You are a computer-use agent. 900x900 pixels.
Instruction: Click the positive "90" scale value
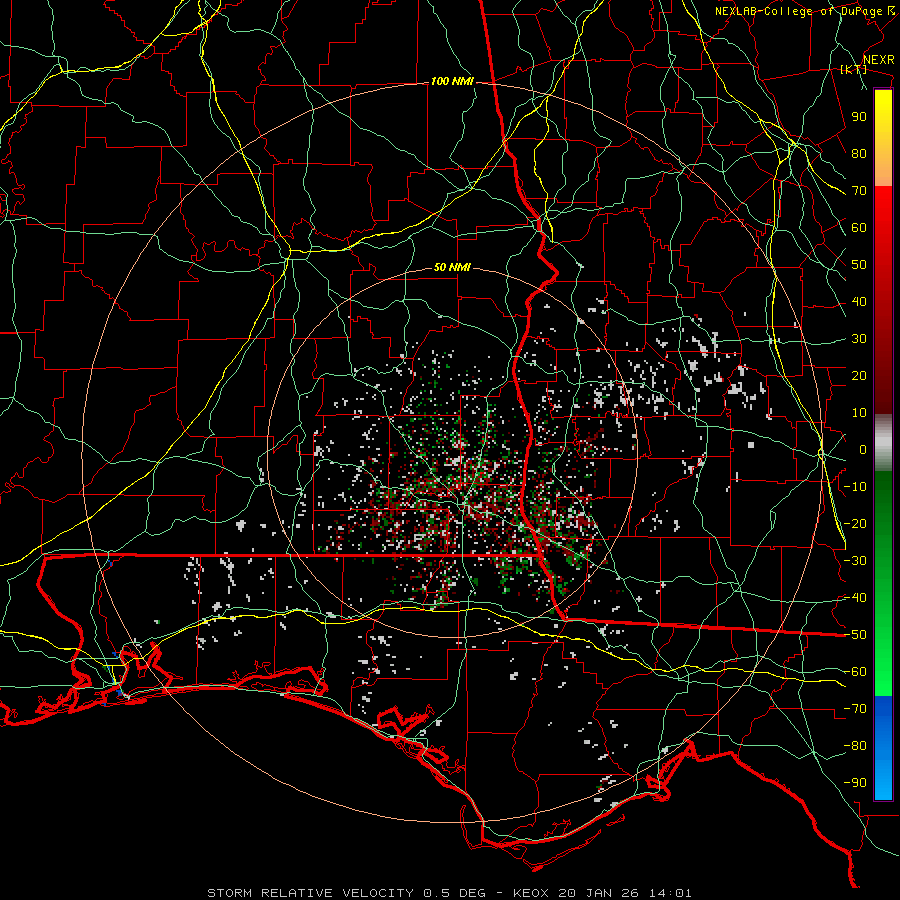[x=859, y=117]
